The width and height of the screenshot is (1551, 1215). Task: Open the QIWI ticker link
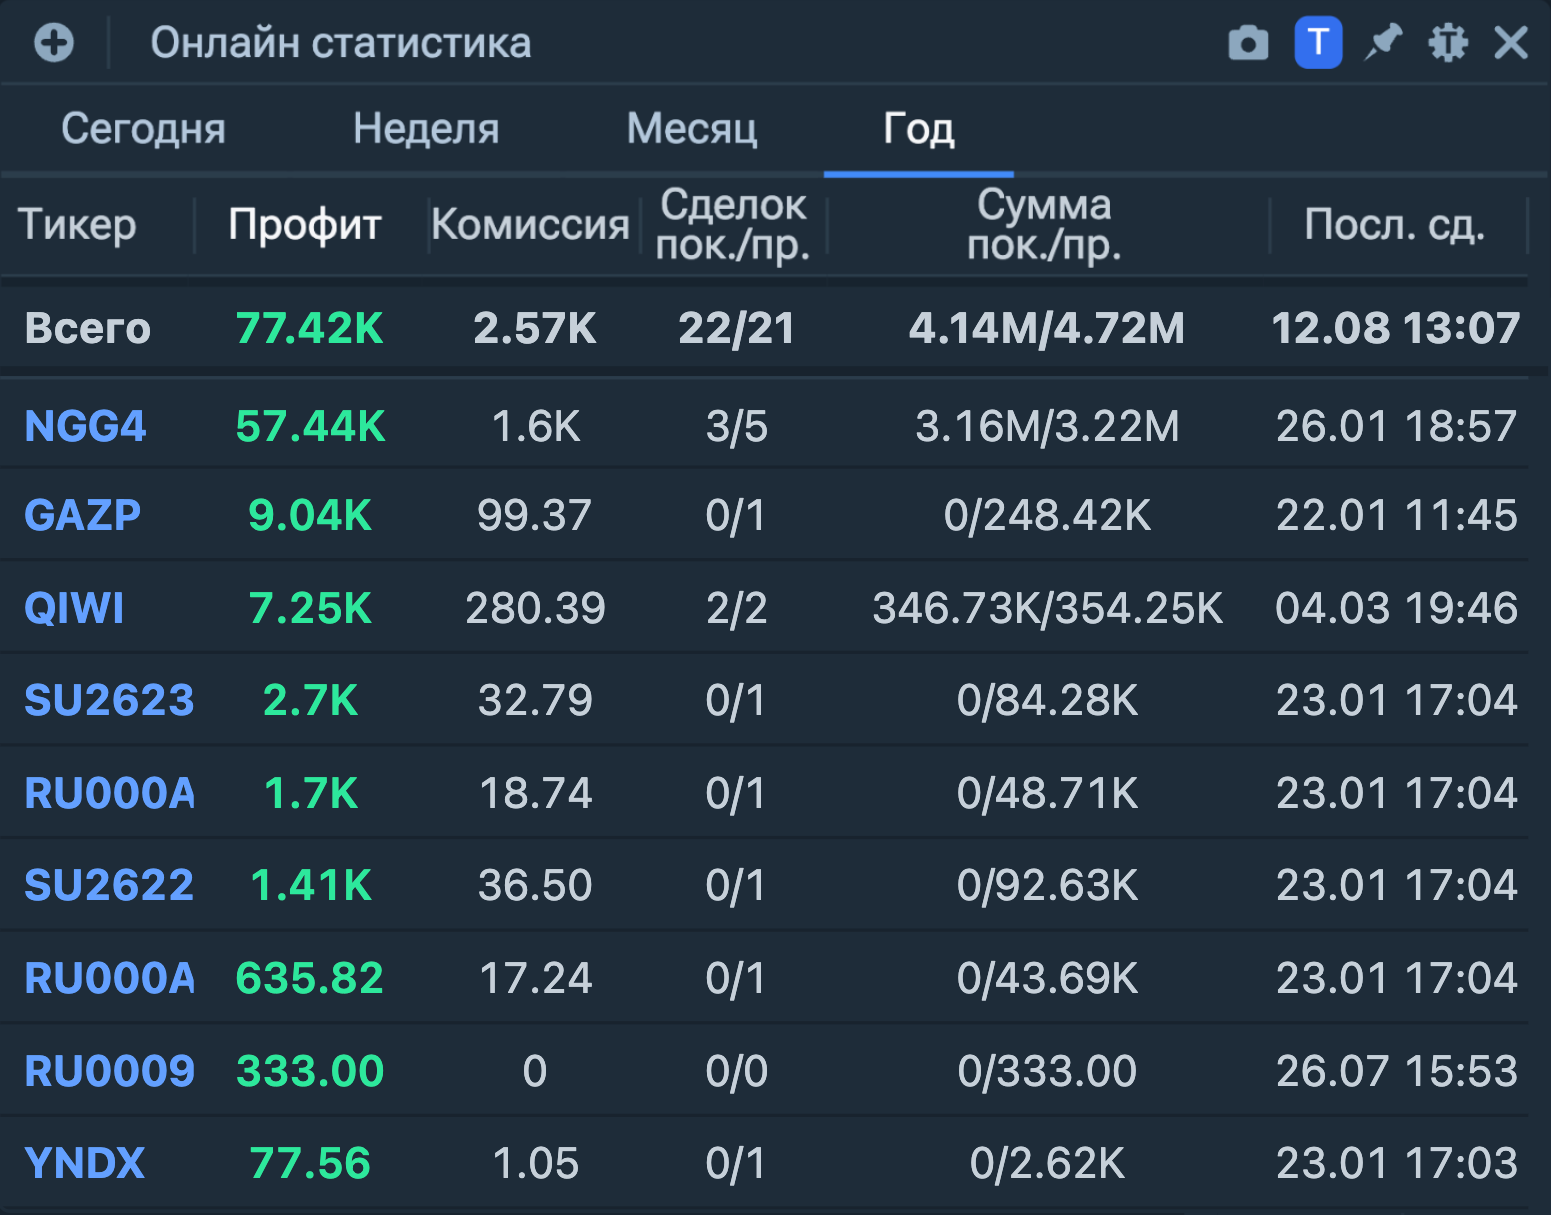[74, 608]
